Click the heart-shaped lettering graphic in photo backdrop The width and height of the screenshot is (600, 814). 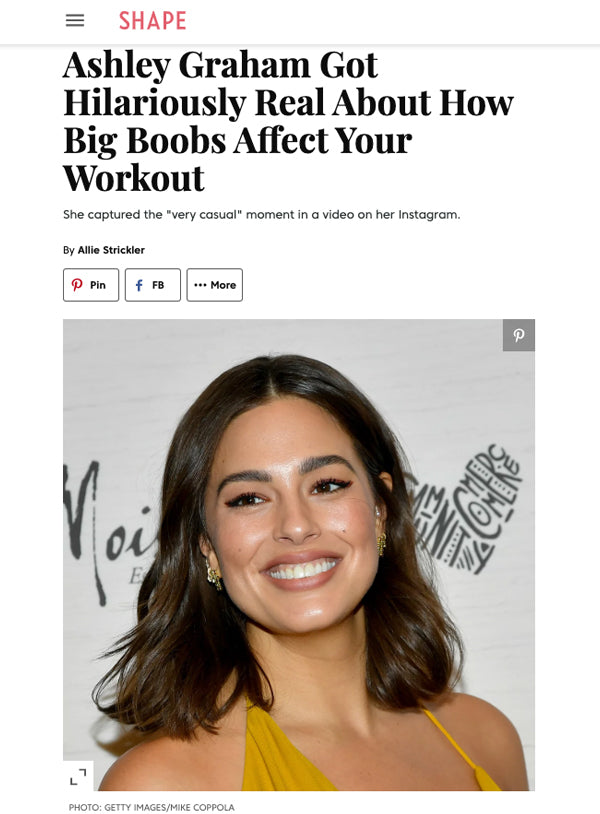tap(467, 509)
